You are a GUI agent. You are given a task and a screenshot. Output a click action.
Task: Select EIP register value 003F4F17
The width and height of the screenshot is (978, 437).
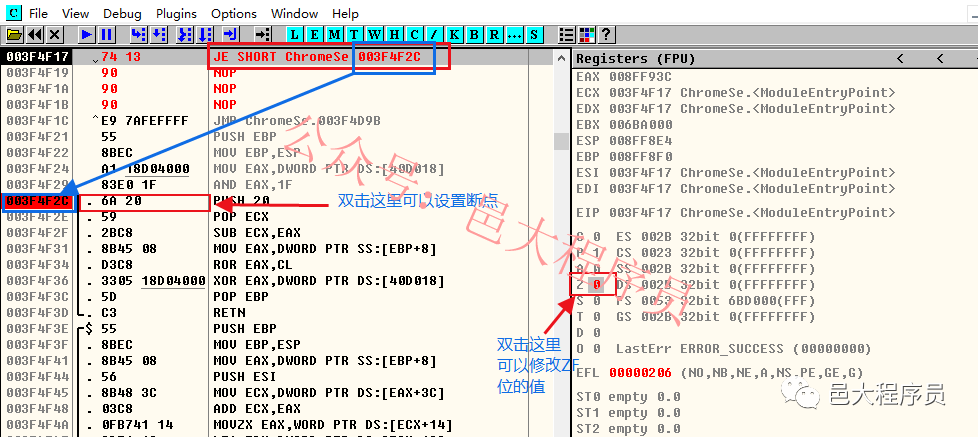click(x=641, y=213)
